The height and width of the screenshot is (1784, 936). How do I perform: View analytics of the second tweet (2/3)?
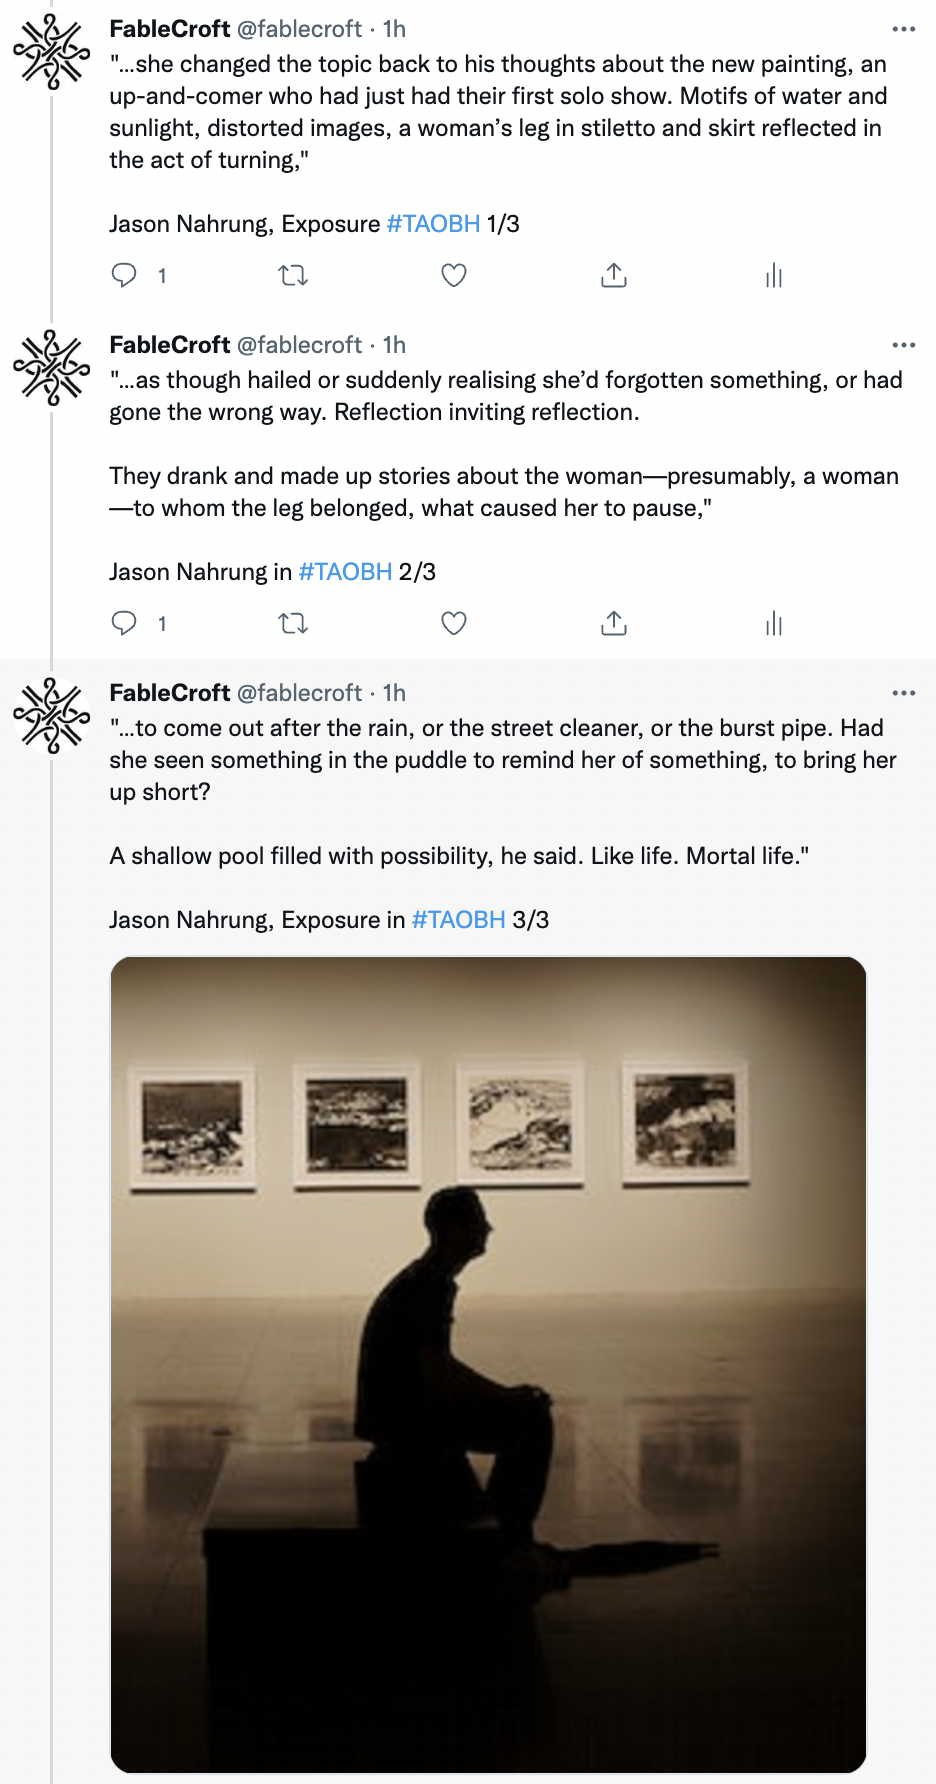[x=774, y=624]
